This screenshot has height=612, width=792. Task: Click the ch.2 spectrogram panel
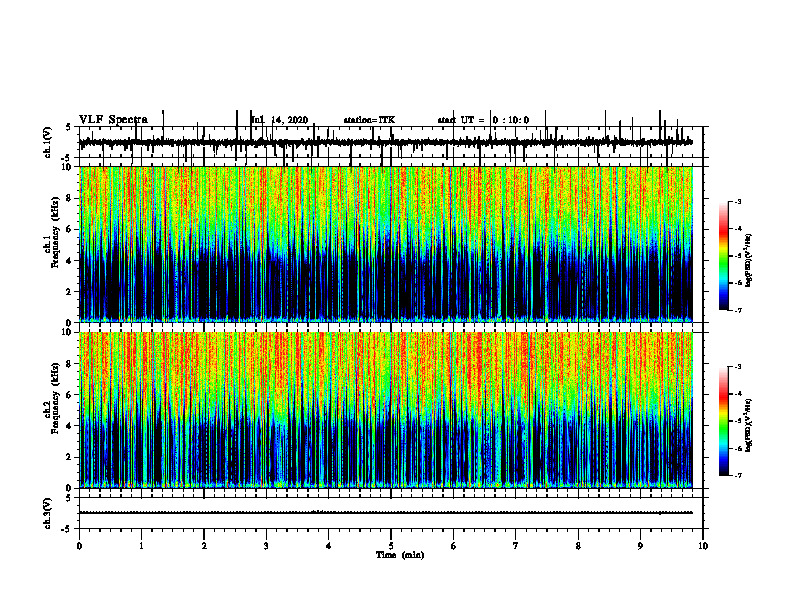coord(386,410)
